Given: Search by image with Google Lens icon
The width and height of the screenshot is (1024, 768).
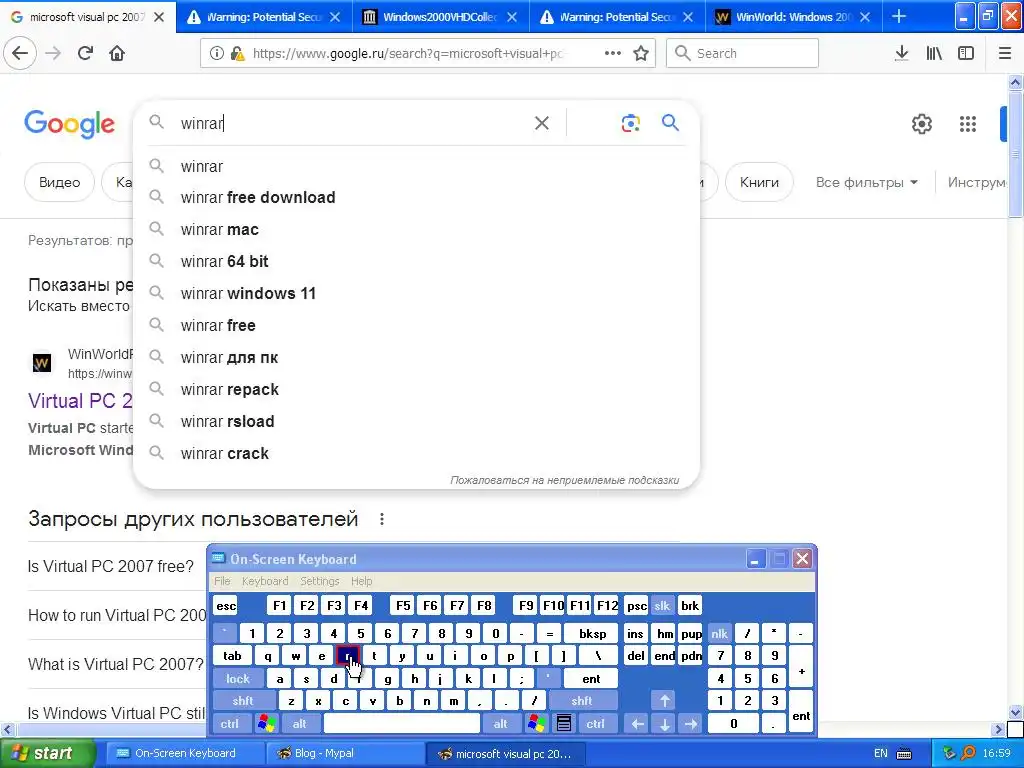Looking at the screenshot, I should tap(630, 123).
